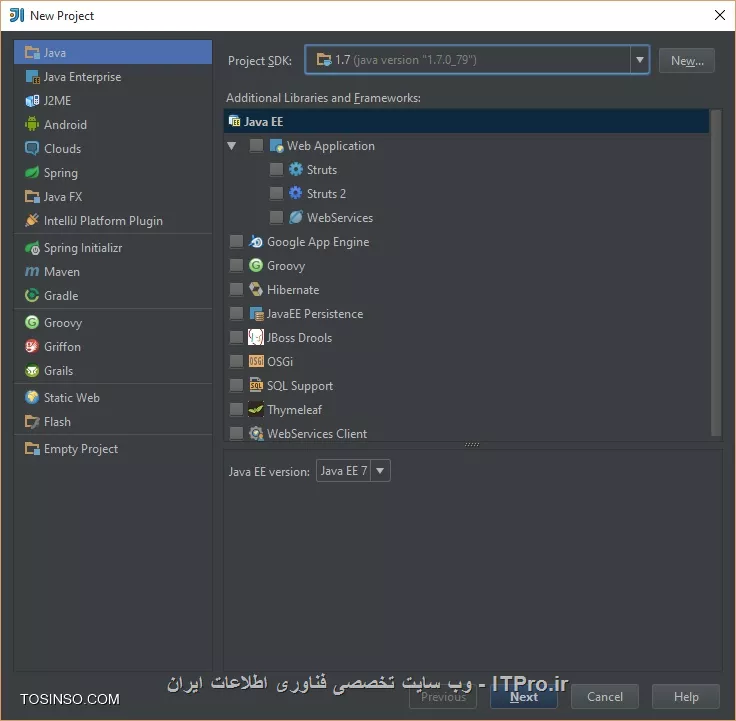The height and width of the screenshot is (721, 736).
Task: Open the Java EE version dropdown
Action: pyautogui.click(x=380, y=470)
